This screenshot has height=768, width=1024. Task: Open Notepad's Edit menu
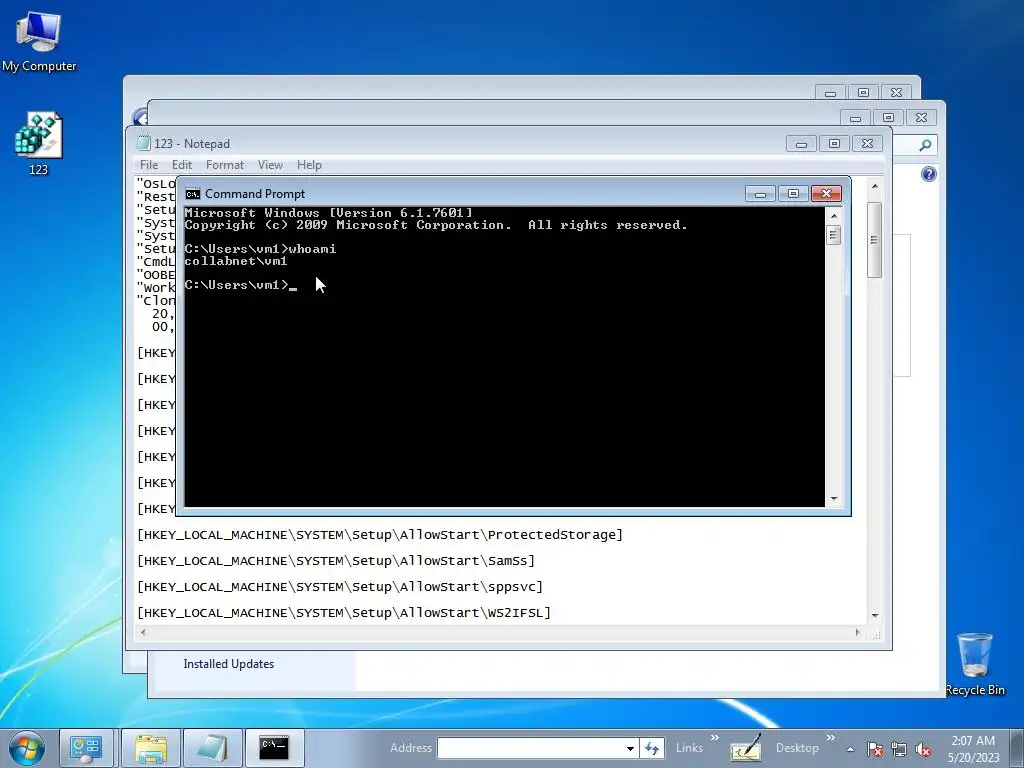coord(182,165)
